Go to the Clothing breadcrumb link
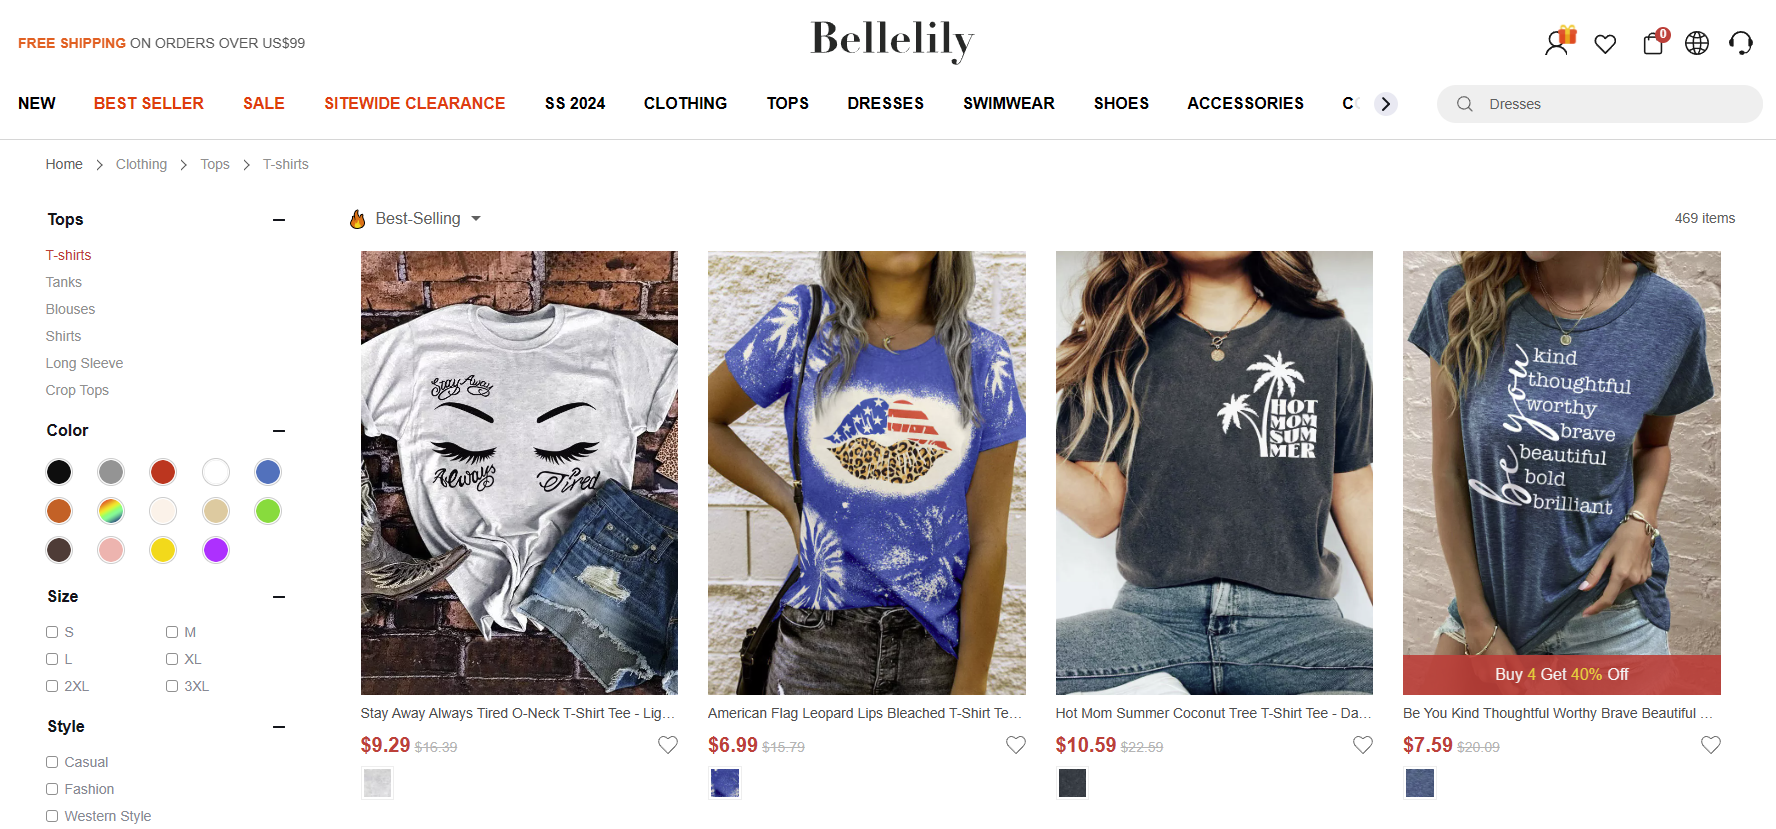 pyautogui.click(x=142, y=164)
